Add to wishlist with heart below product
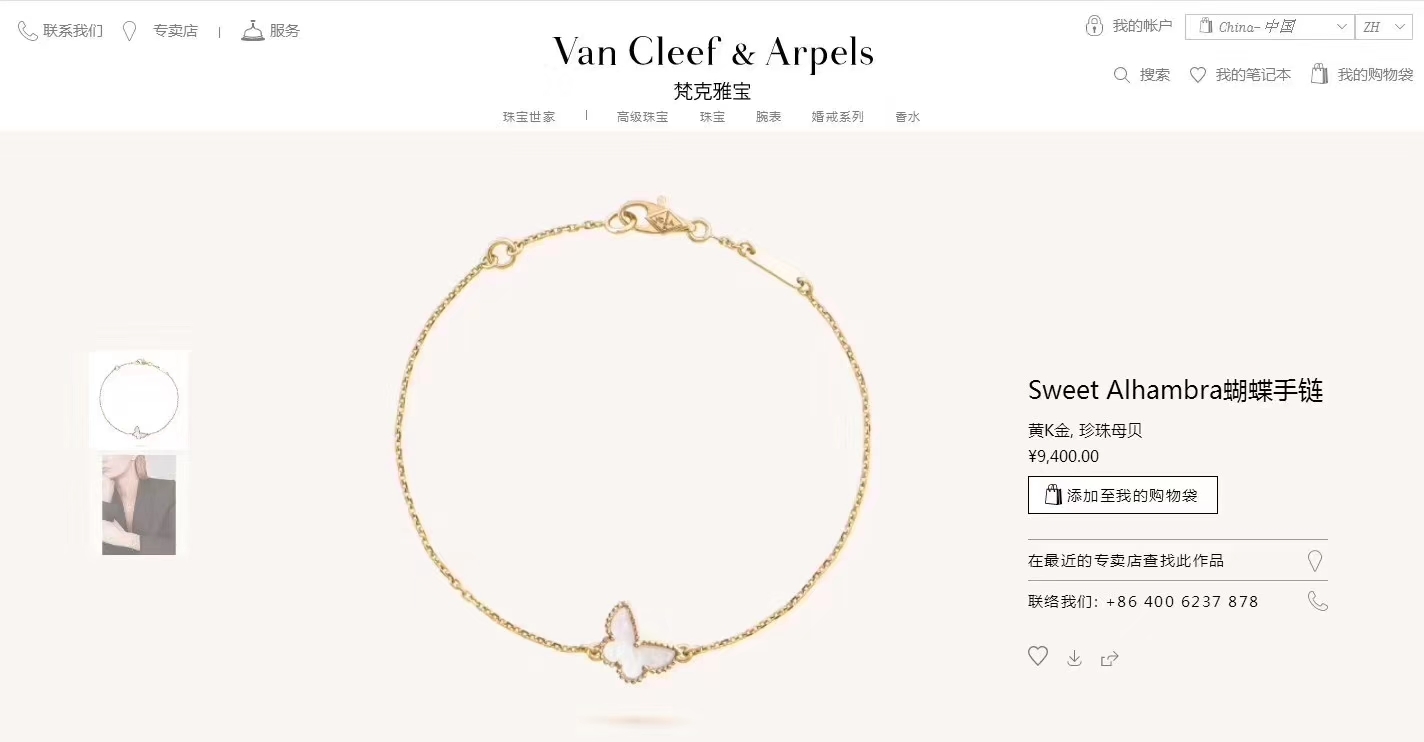The width and height of the screenshot is (1424, 742). 1038,656
